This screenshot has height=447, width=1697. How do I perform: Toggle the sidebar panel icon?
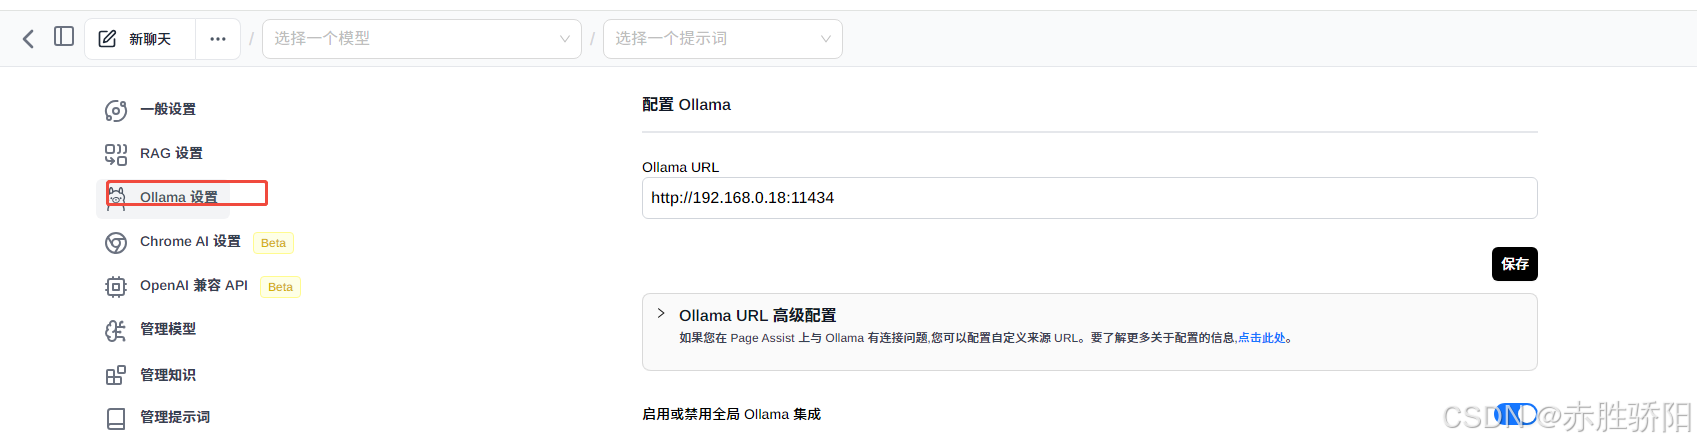pyautogui.click(x=64, y=37)
